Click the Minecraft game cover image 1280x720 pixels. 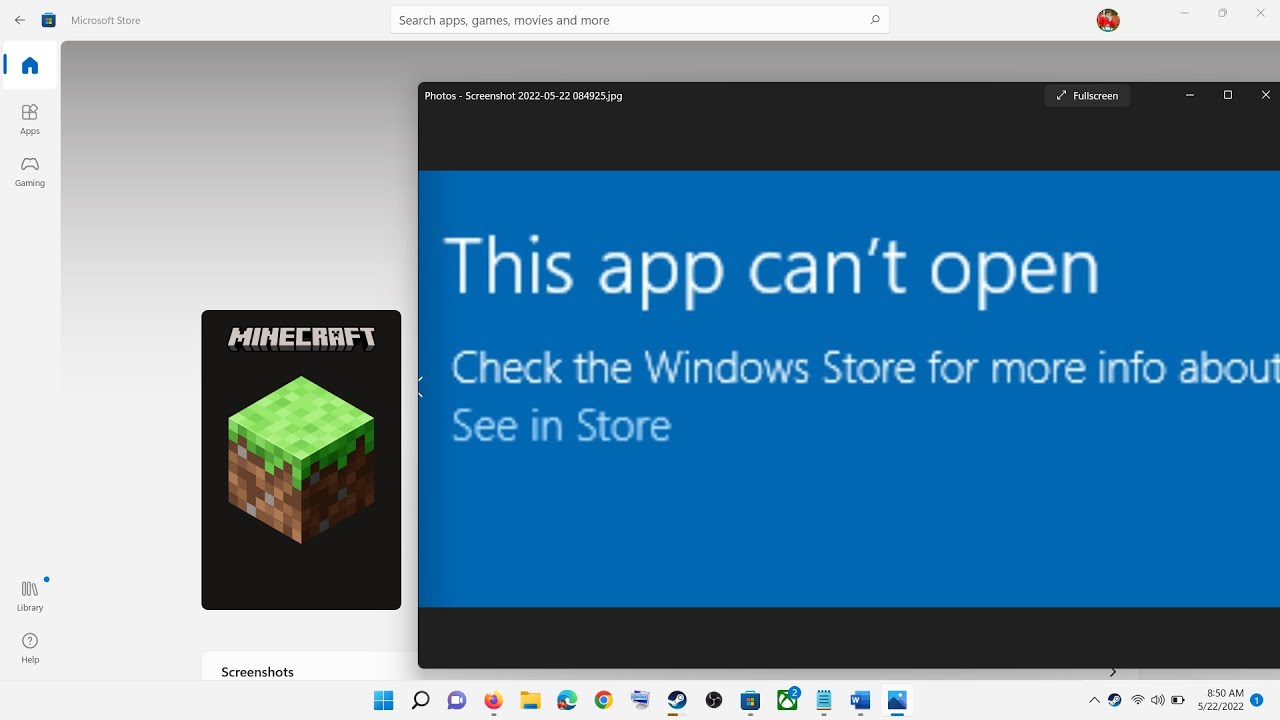click(x=301, y=460)
